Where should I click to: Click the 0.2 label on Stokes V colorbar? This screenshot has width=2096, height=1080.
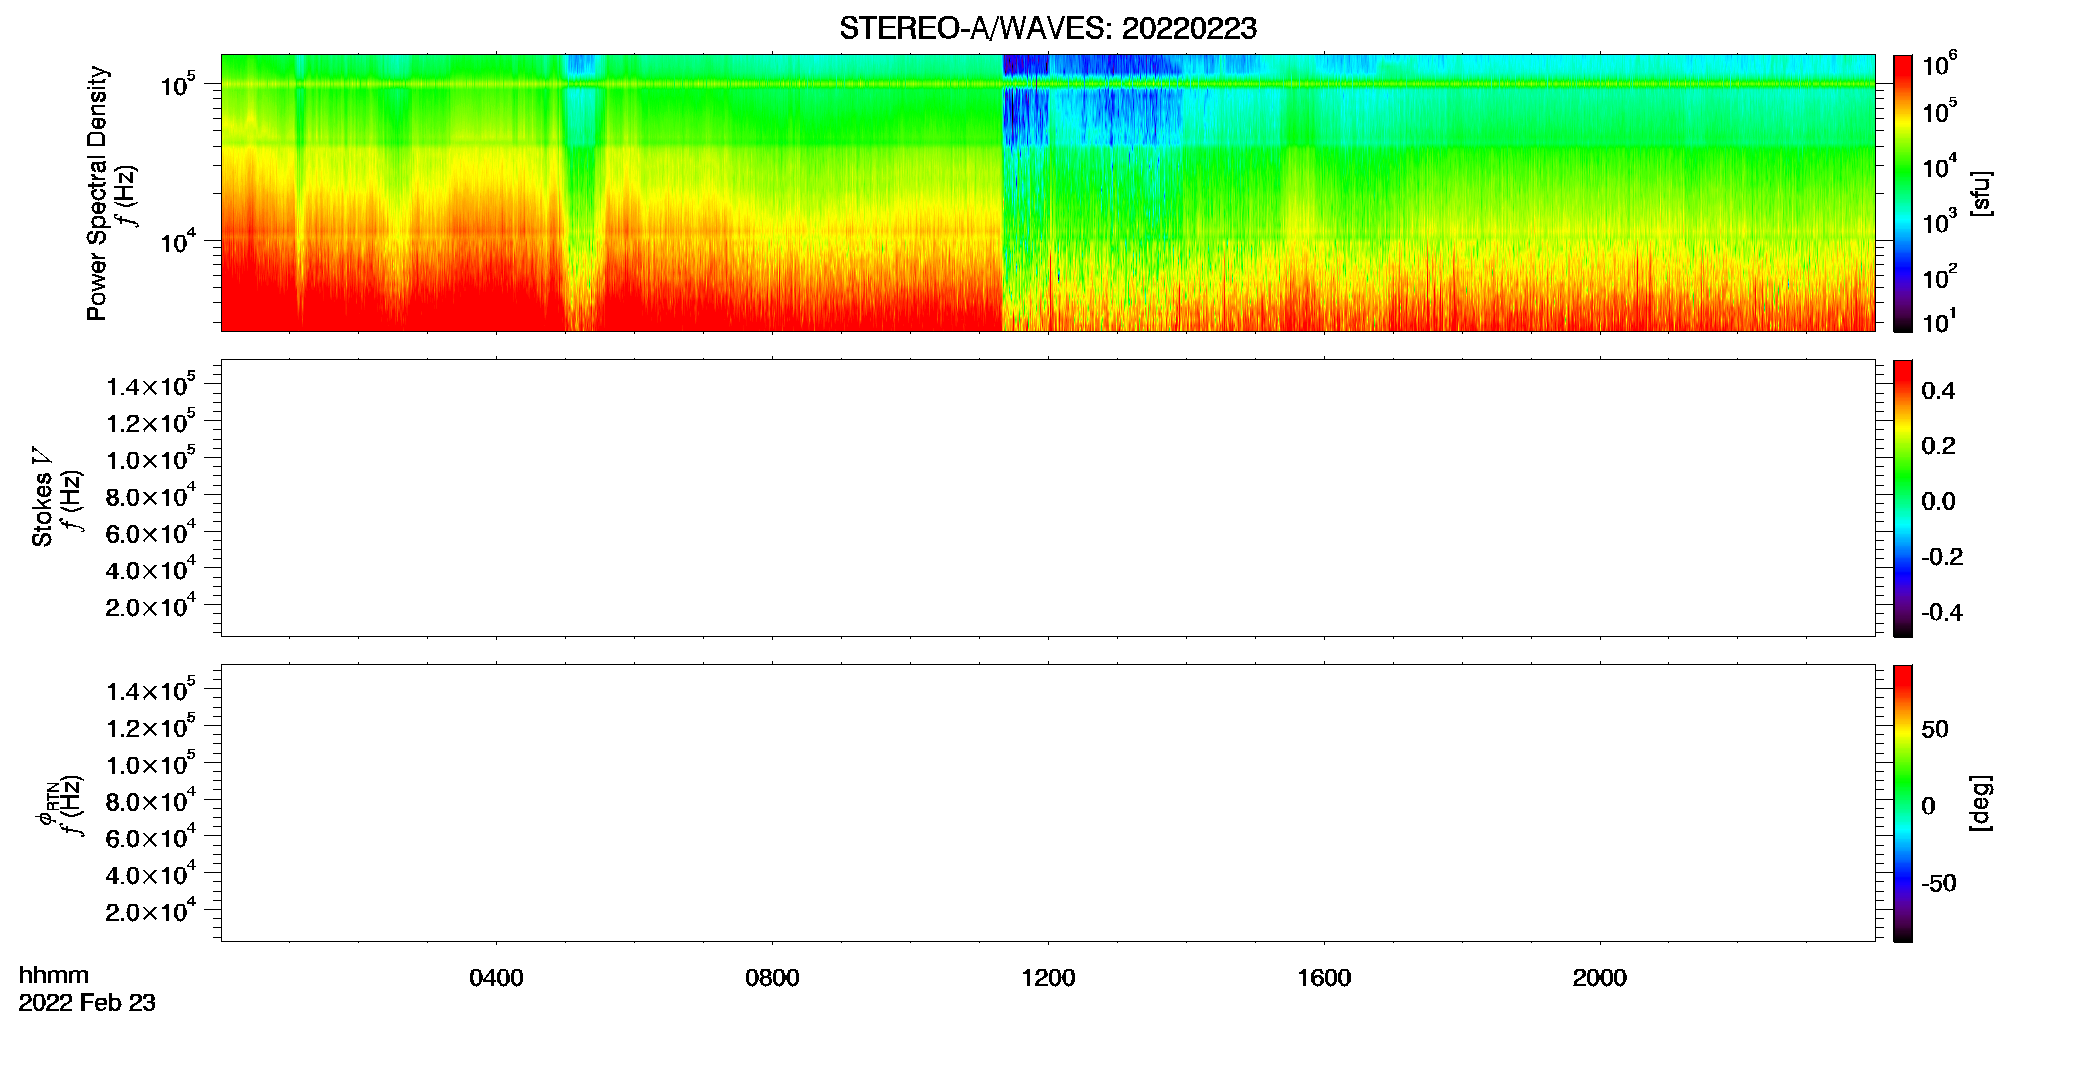[x=1938, y=446]
